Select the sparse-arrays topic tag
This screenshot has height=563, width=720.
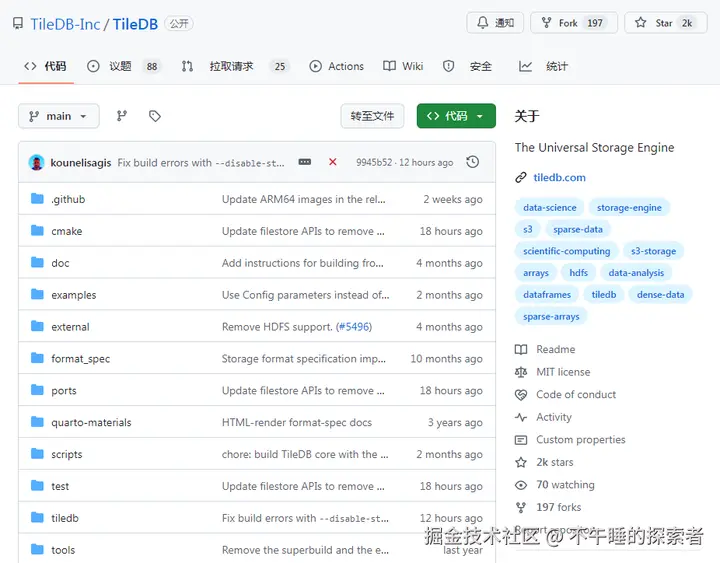click(551, 316)
